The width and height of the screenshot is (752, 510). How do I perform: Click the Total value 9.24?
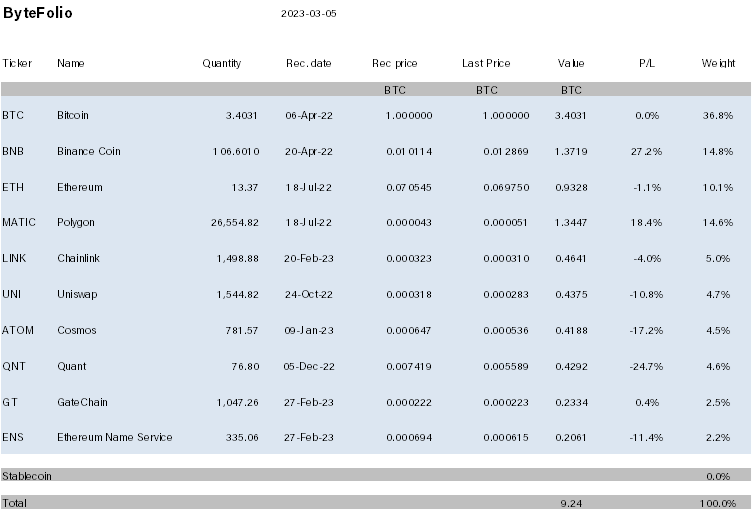coord(571,503)
